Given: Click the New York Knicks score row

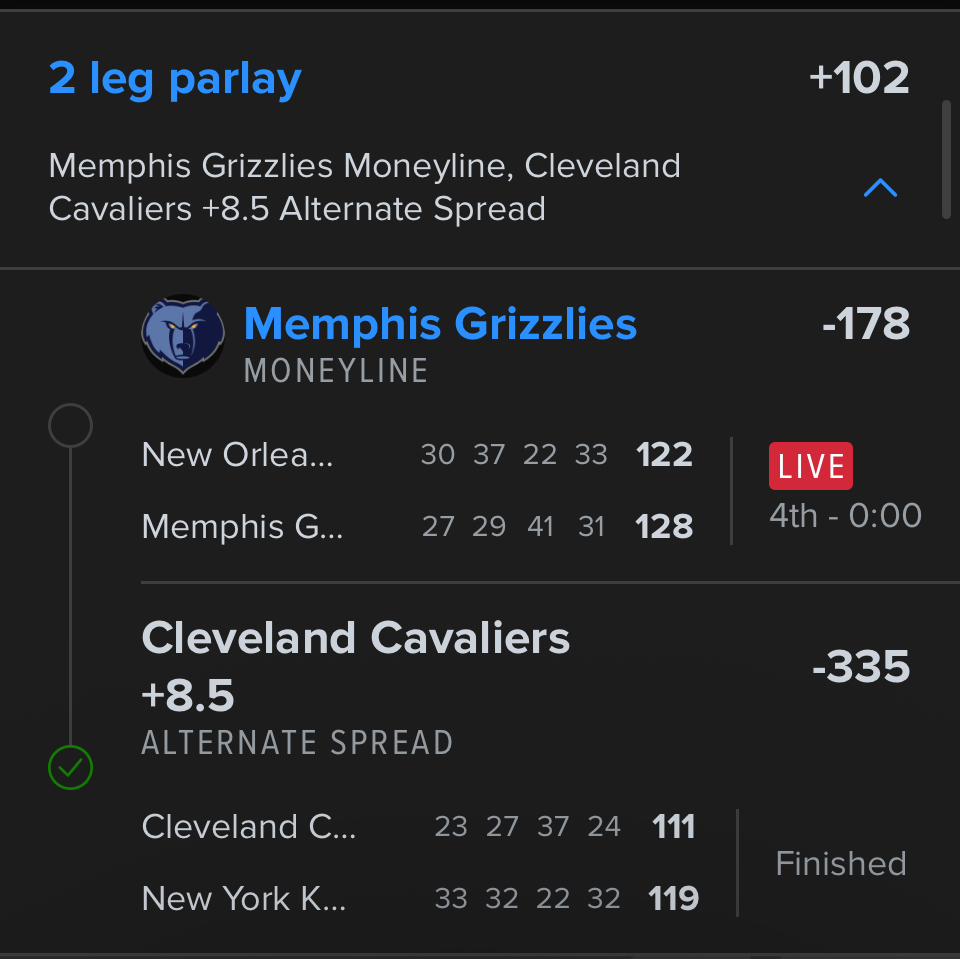Looking at the screenshot, I should pos(420,899).
